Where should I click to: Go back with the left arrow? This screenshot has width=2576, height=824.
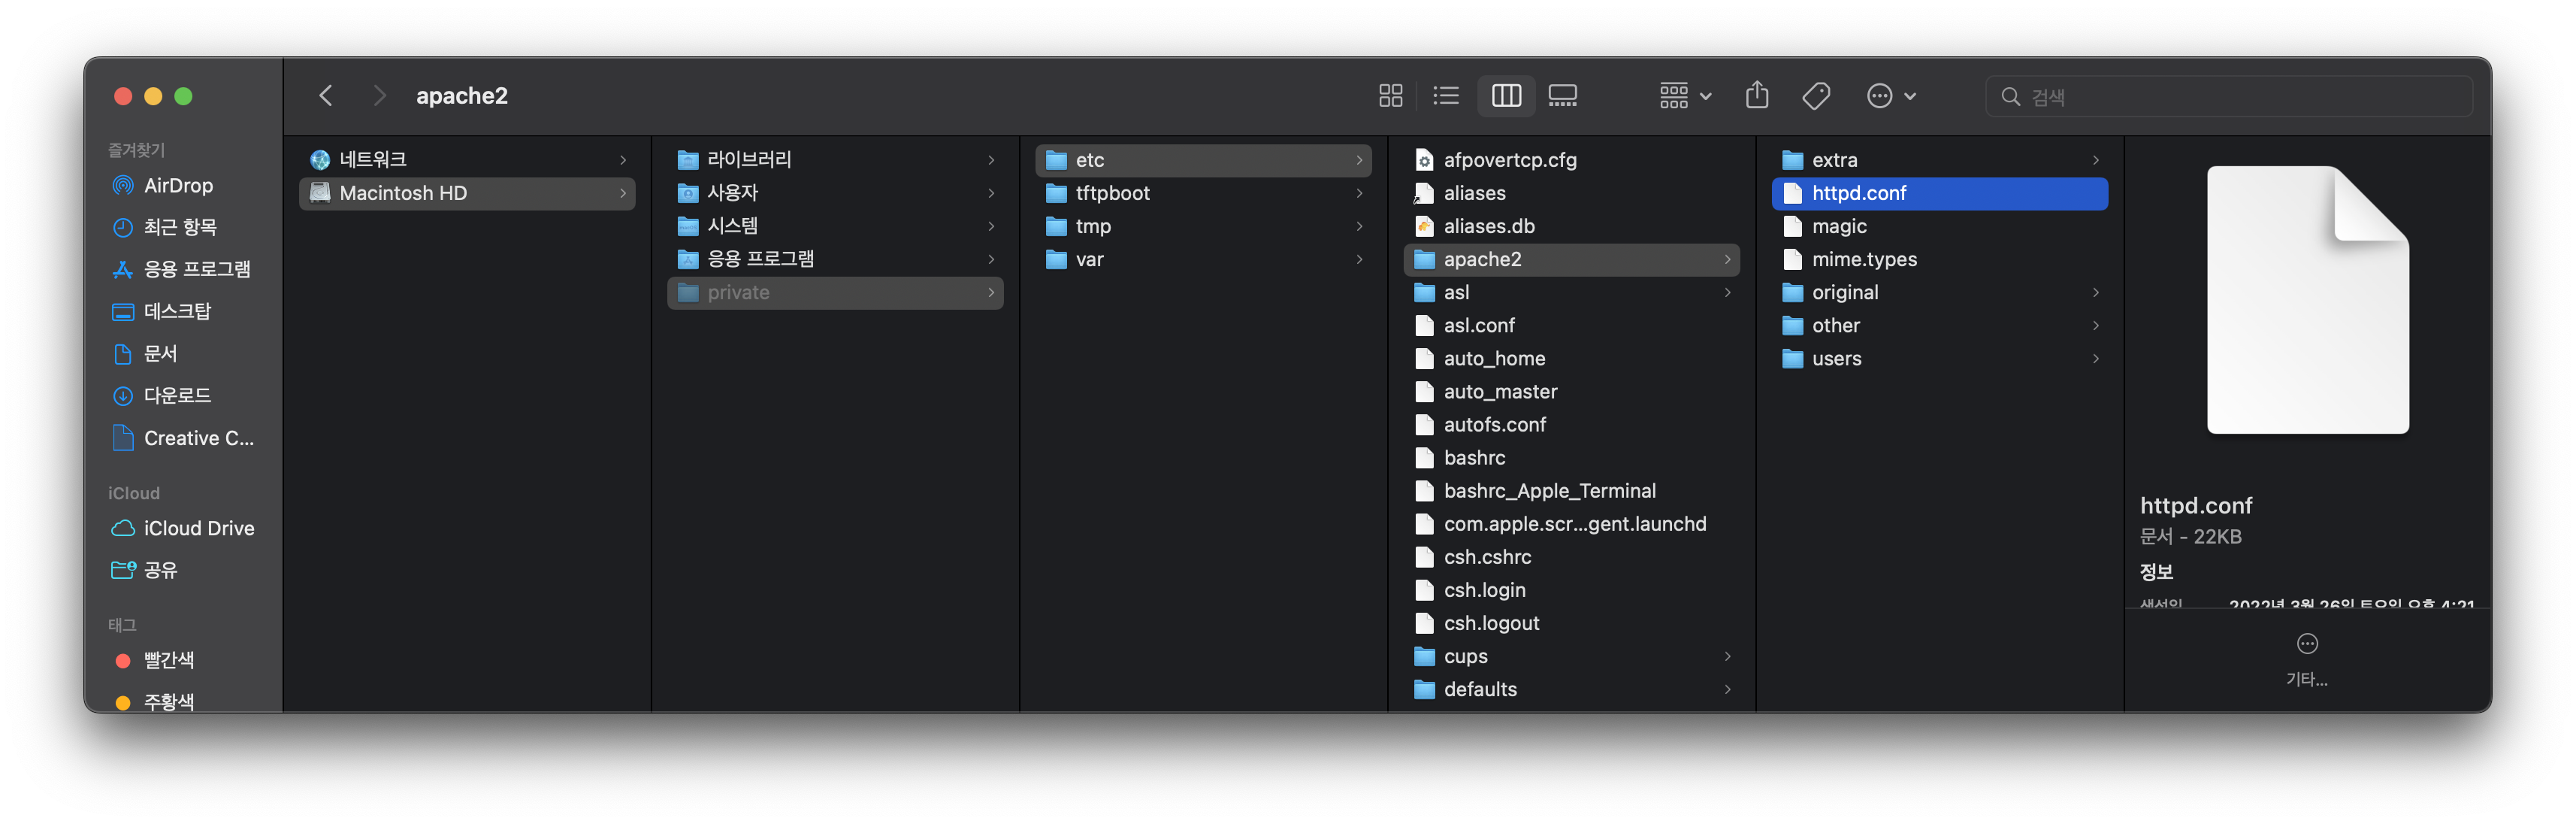click(326, 96)
